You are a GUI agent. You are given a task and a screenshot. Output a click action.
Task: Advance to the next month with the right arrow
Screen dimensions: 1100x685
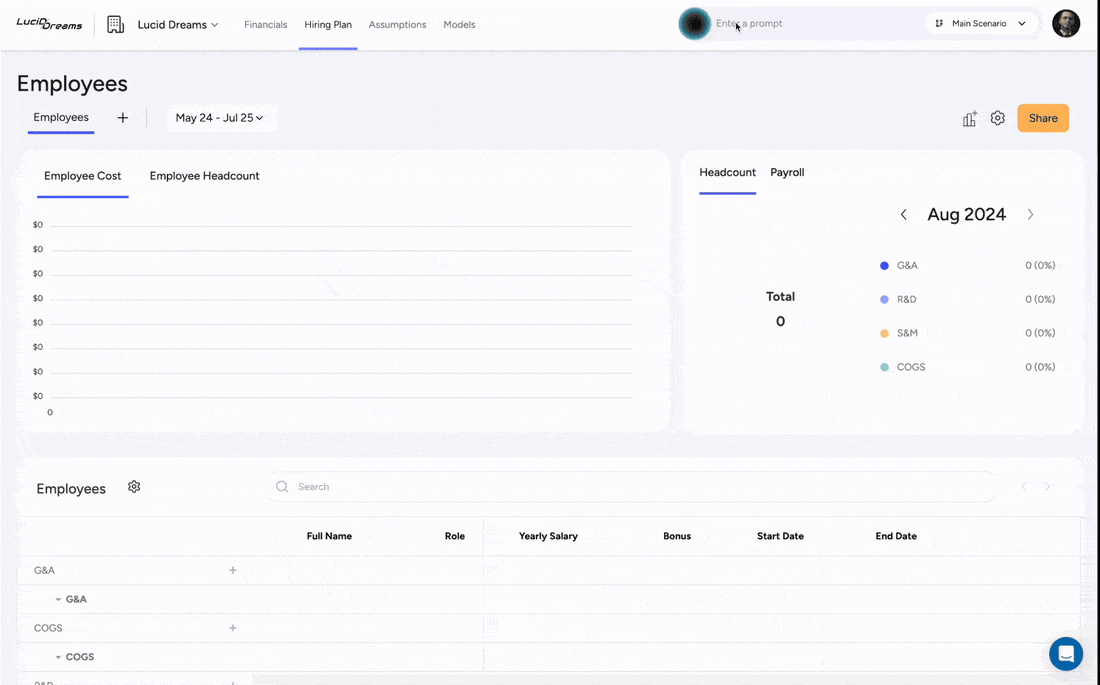pos(1030,214)
